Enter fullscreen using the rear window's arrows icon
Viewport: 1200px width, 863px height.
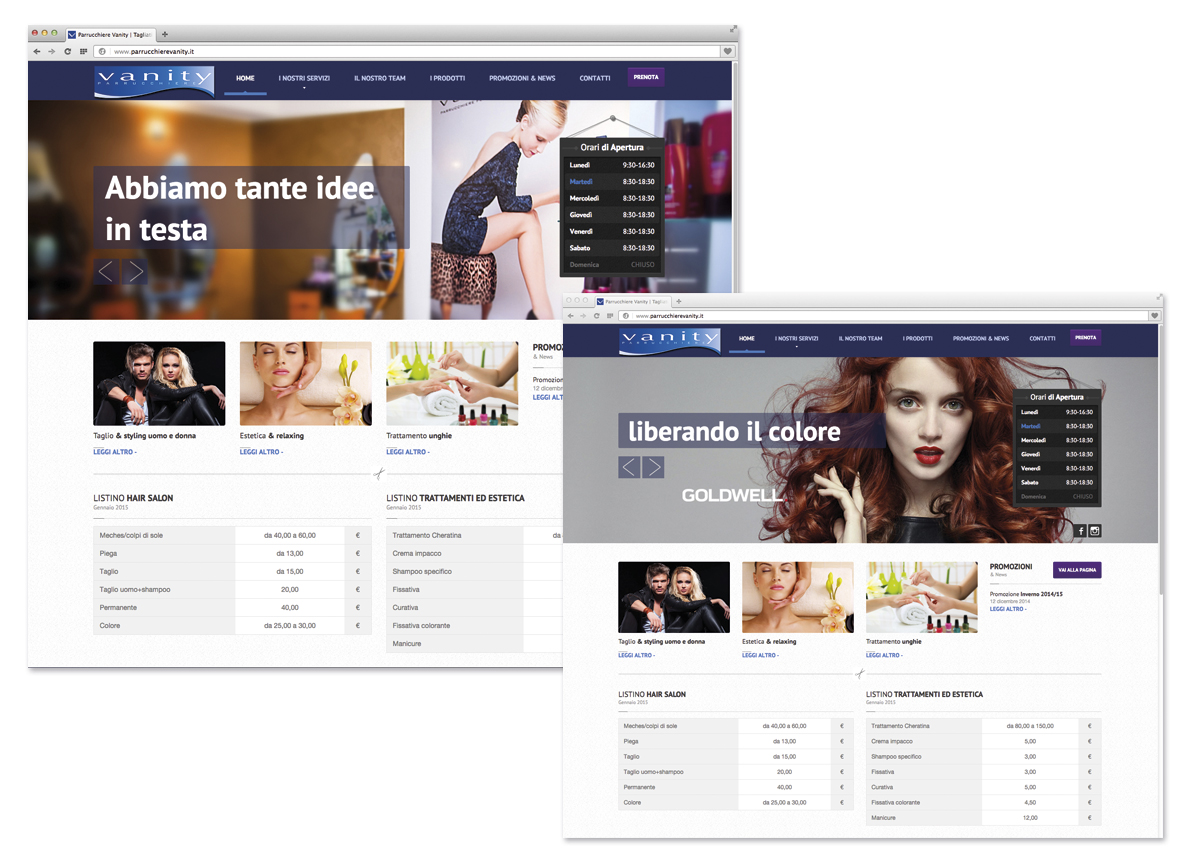732,30
